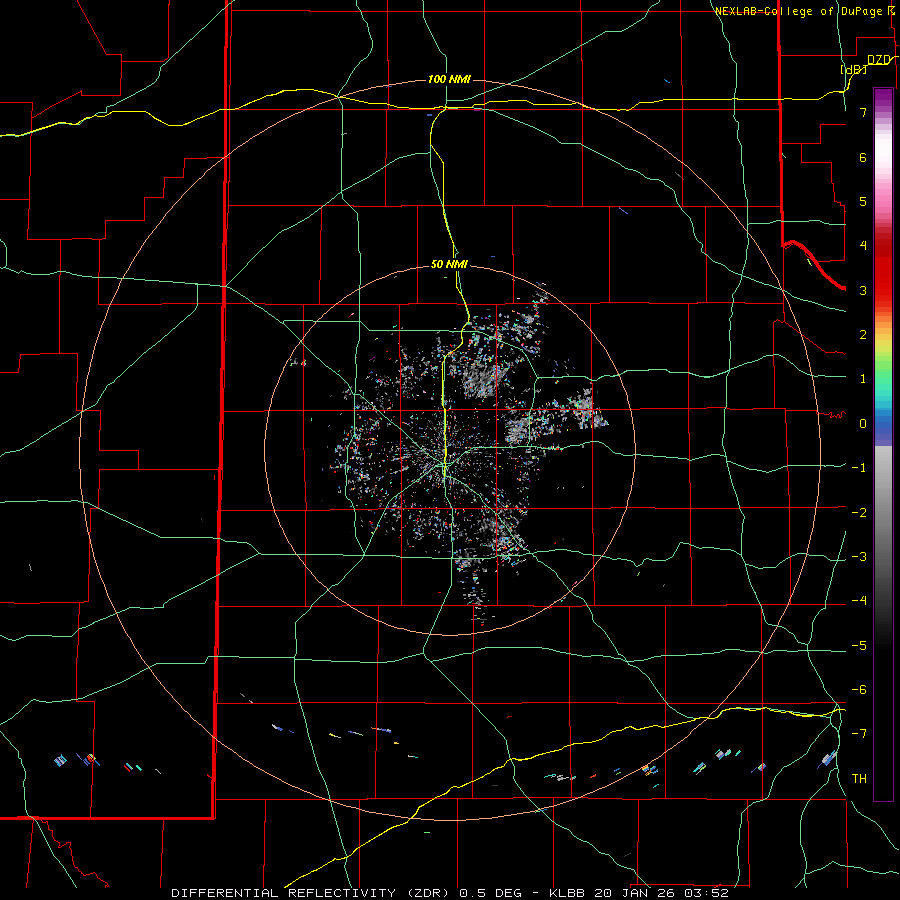Click the '4' value on the color scale

(863, 246)
